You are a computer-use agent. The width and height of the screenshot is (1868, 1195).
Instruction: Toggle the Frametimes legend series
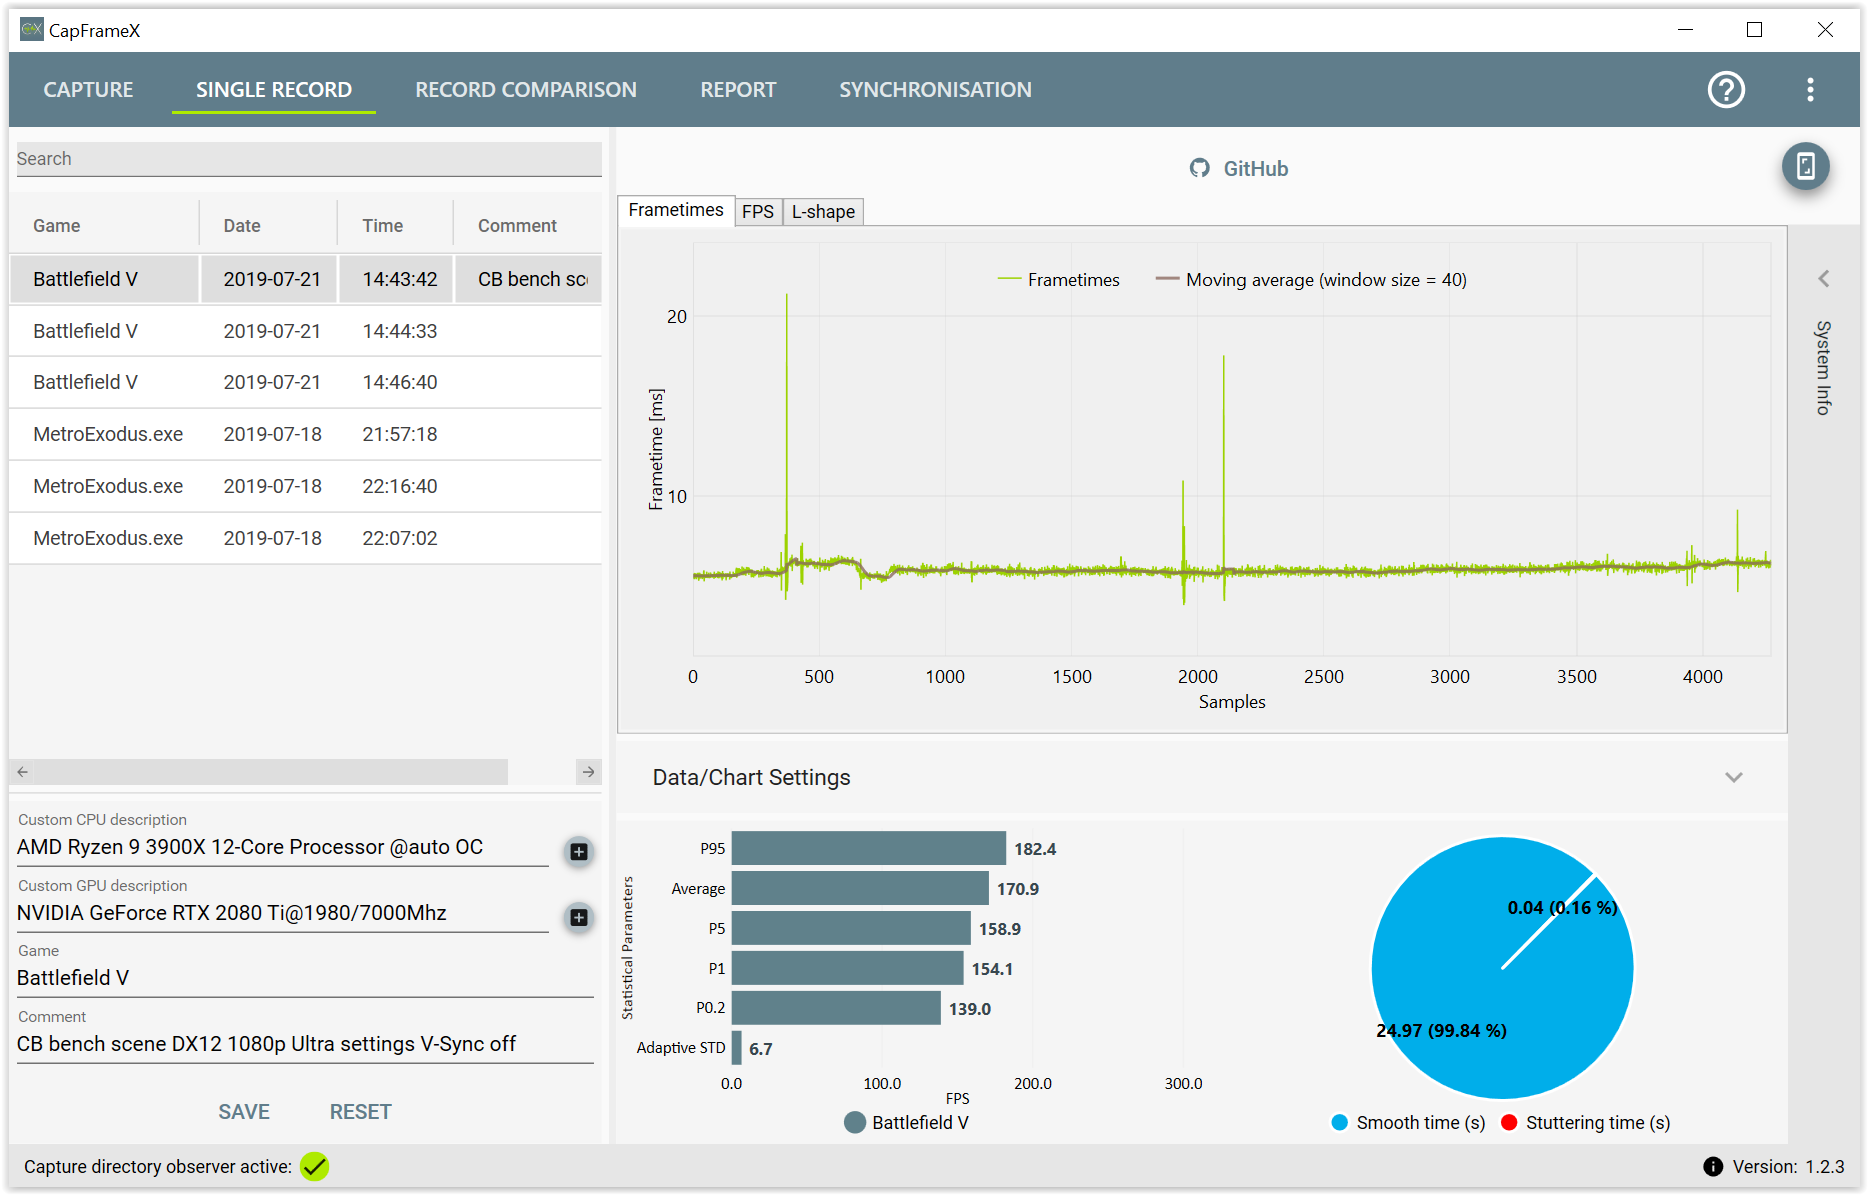[1058, 280]
